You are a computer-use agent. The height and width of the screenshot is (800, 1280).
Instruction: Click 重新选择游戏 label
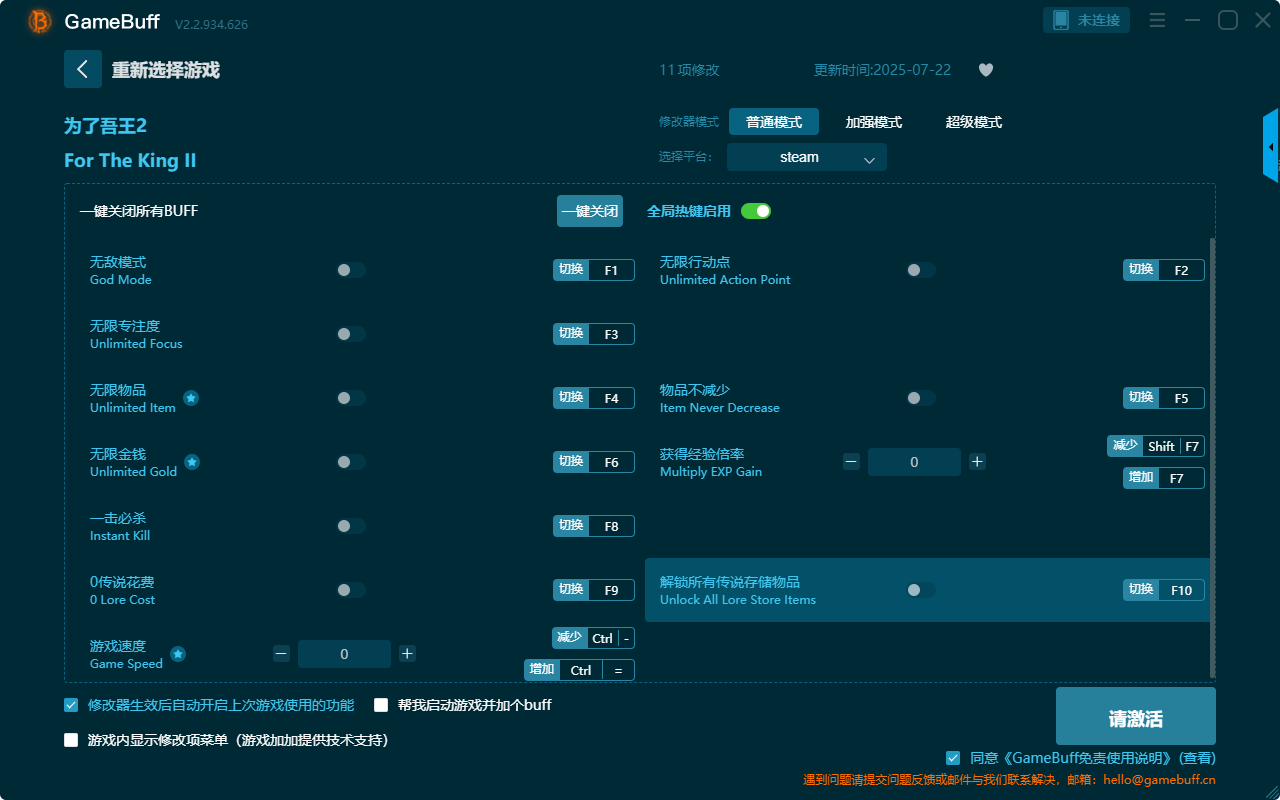[166, 70]
